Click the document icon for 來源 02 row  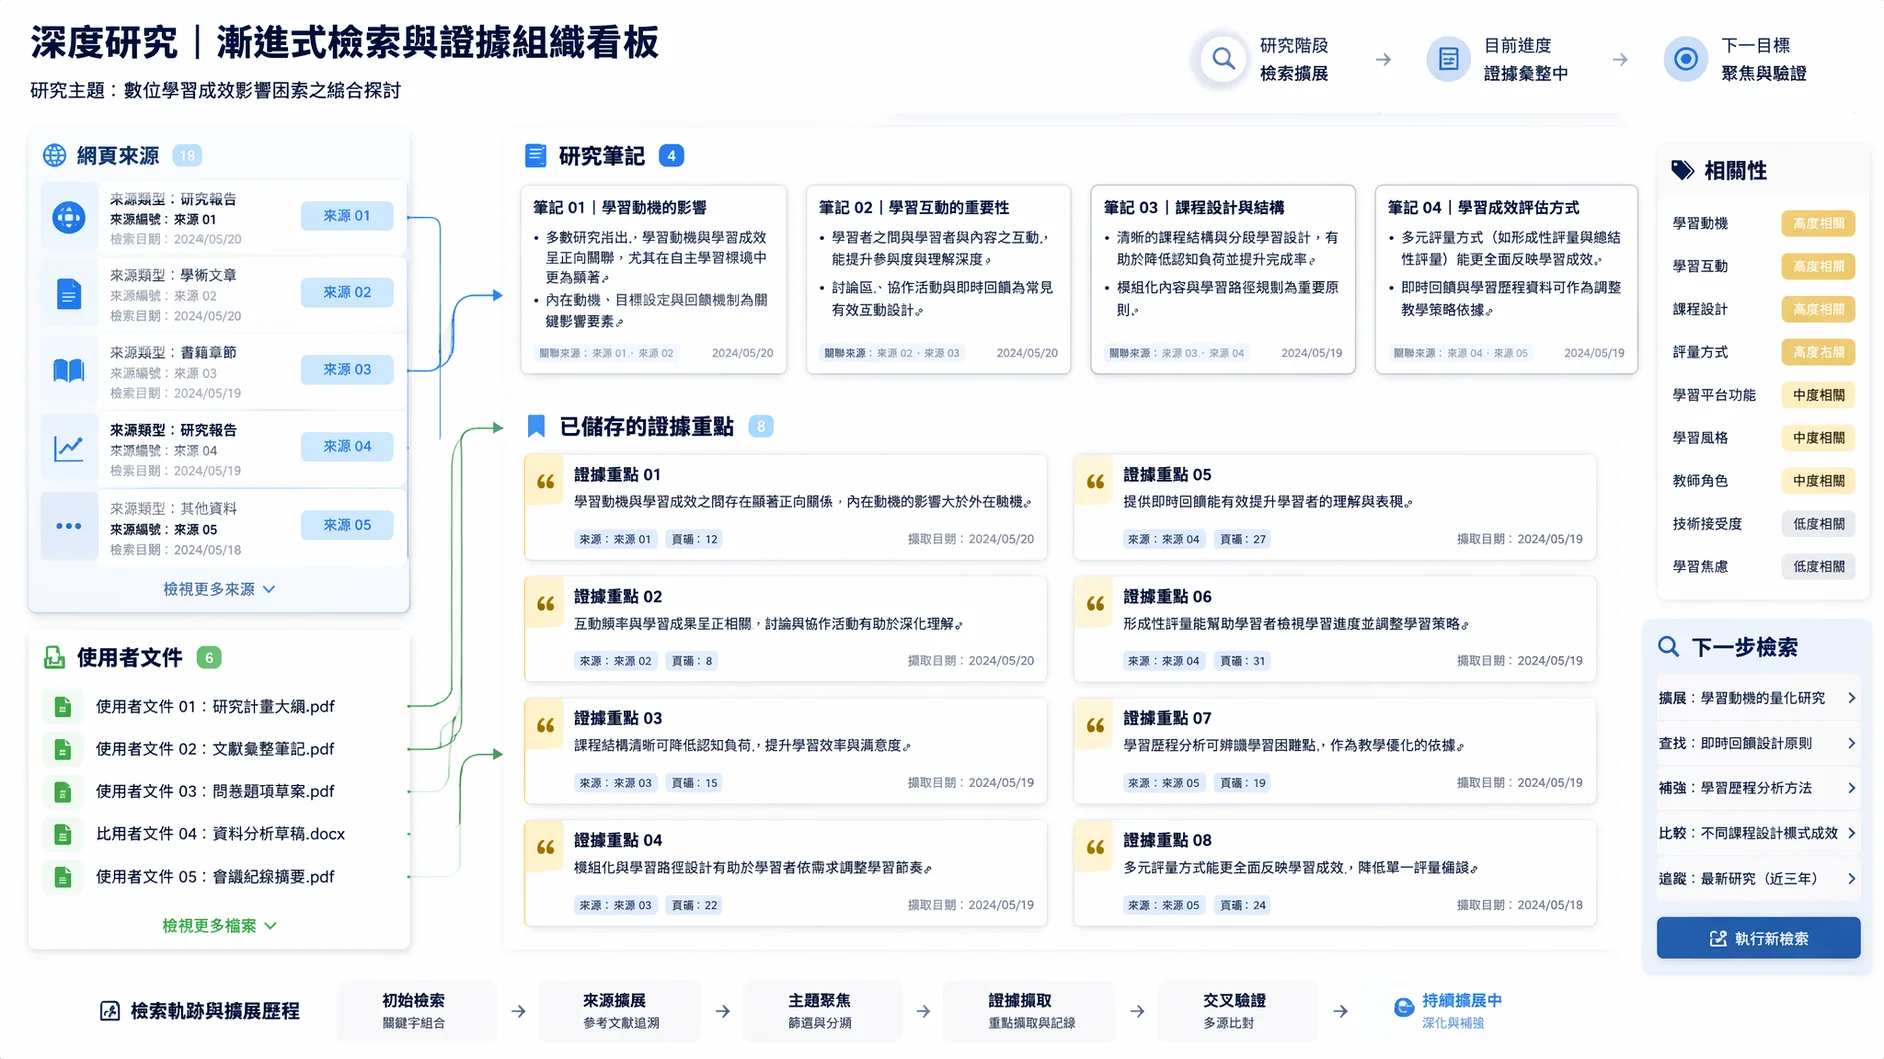68,294
